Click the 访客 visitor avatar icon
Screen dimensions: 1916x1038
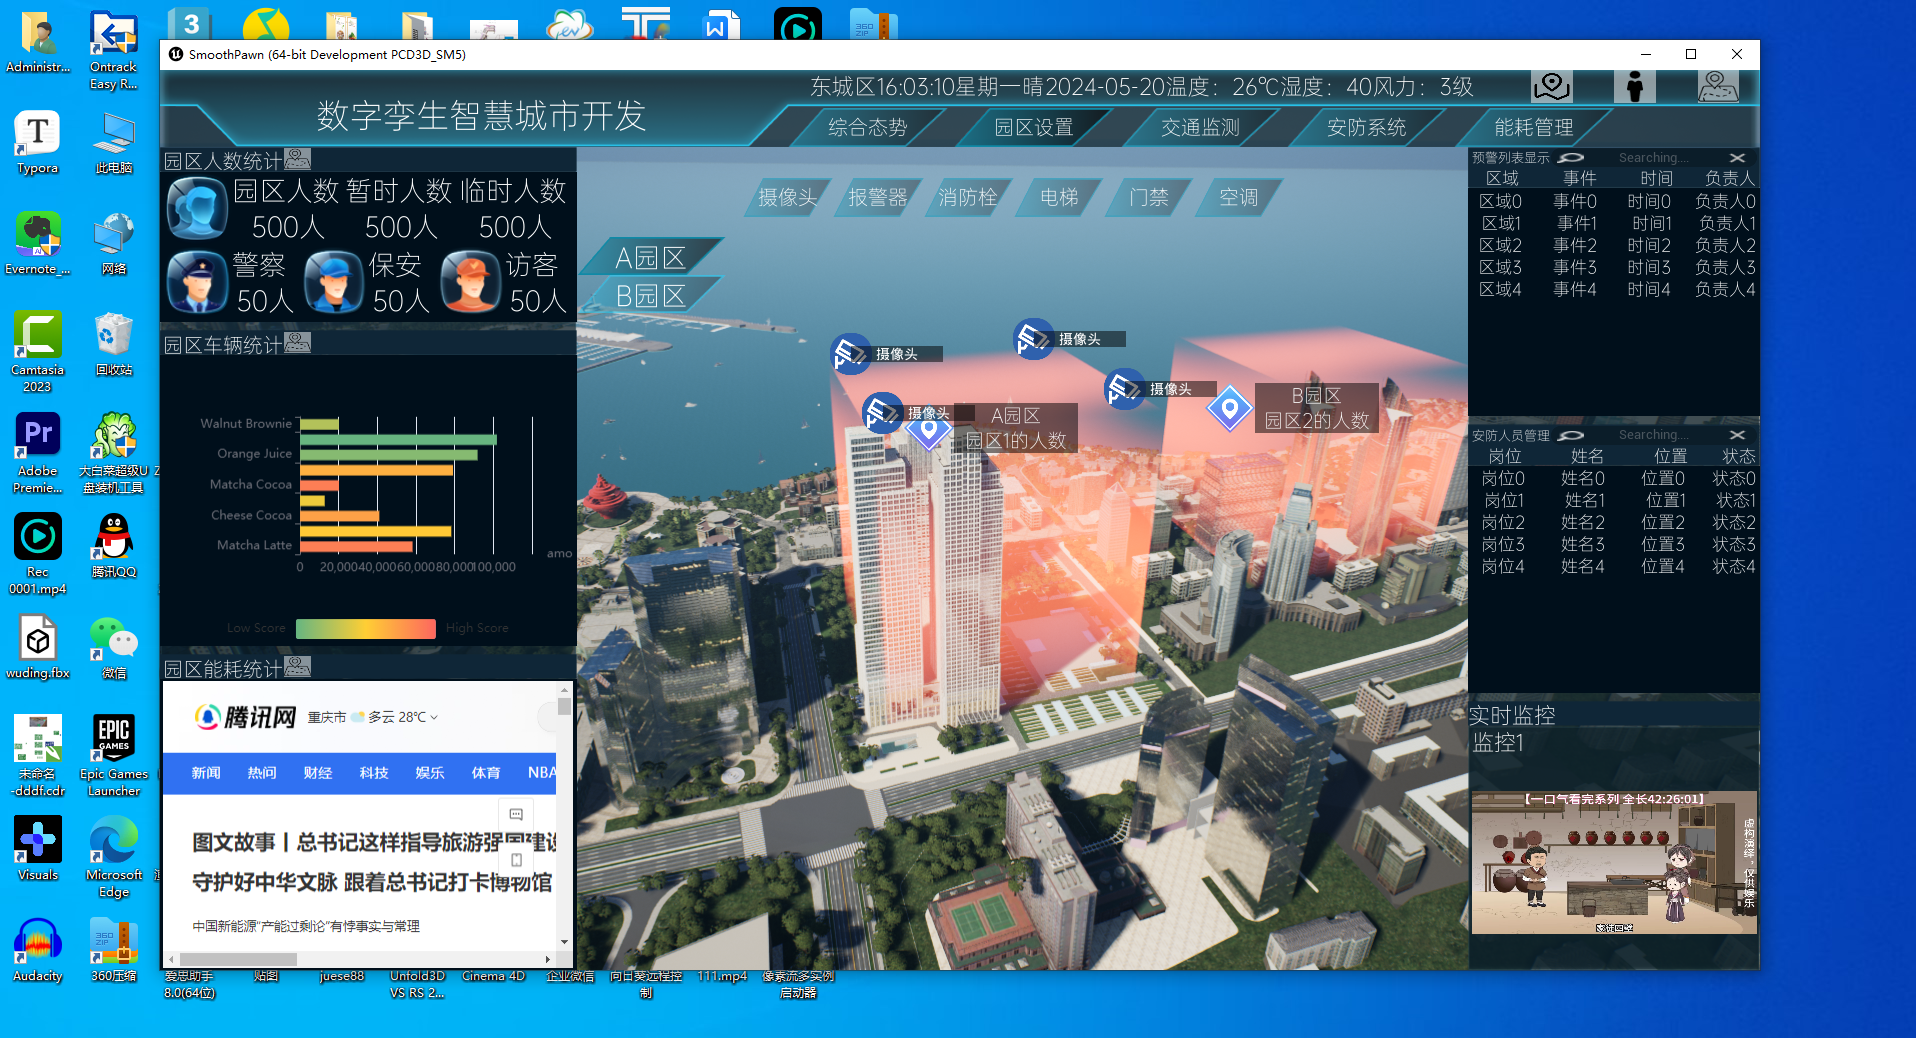click(470, 282)
